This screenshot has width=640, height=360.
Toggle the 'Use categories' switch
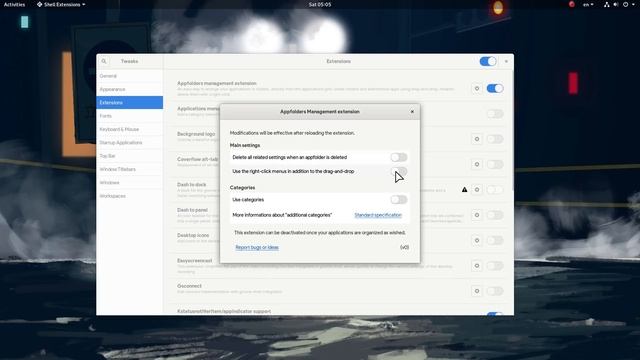[399, 200]
